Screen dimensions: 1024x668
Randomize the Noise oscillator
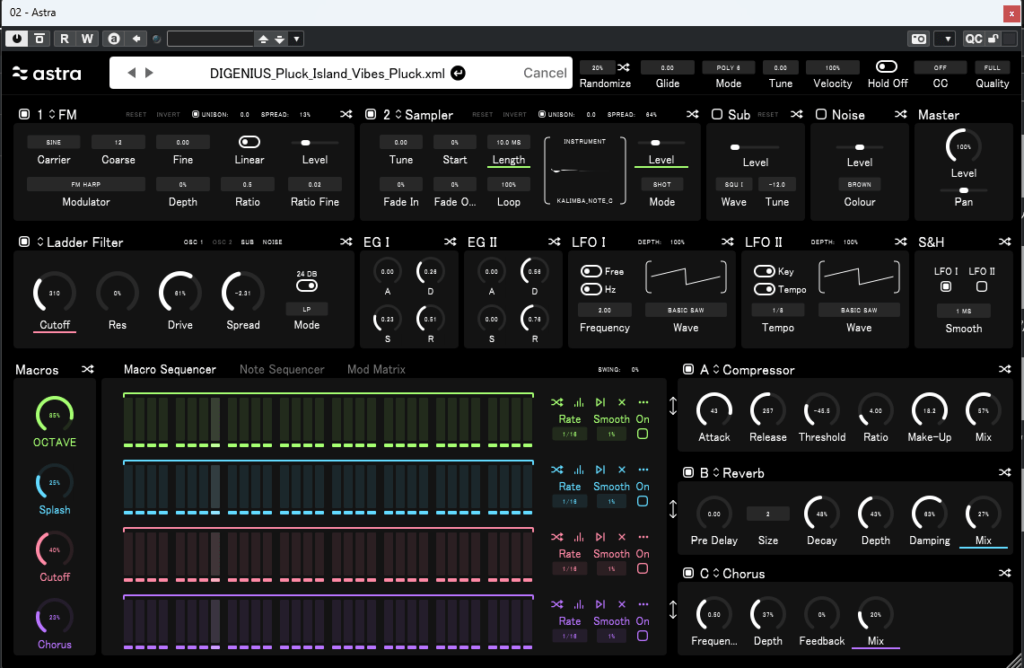click(901, 114)
